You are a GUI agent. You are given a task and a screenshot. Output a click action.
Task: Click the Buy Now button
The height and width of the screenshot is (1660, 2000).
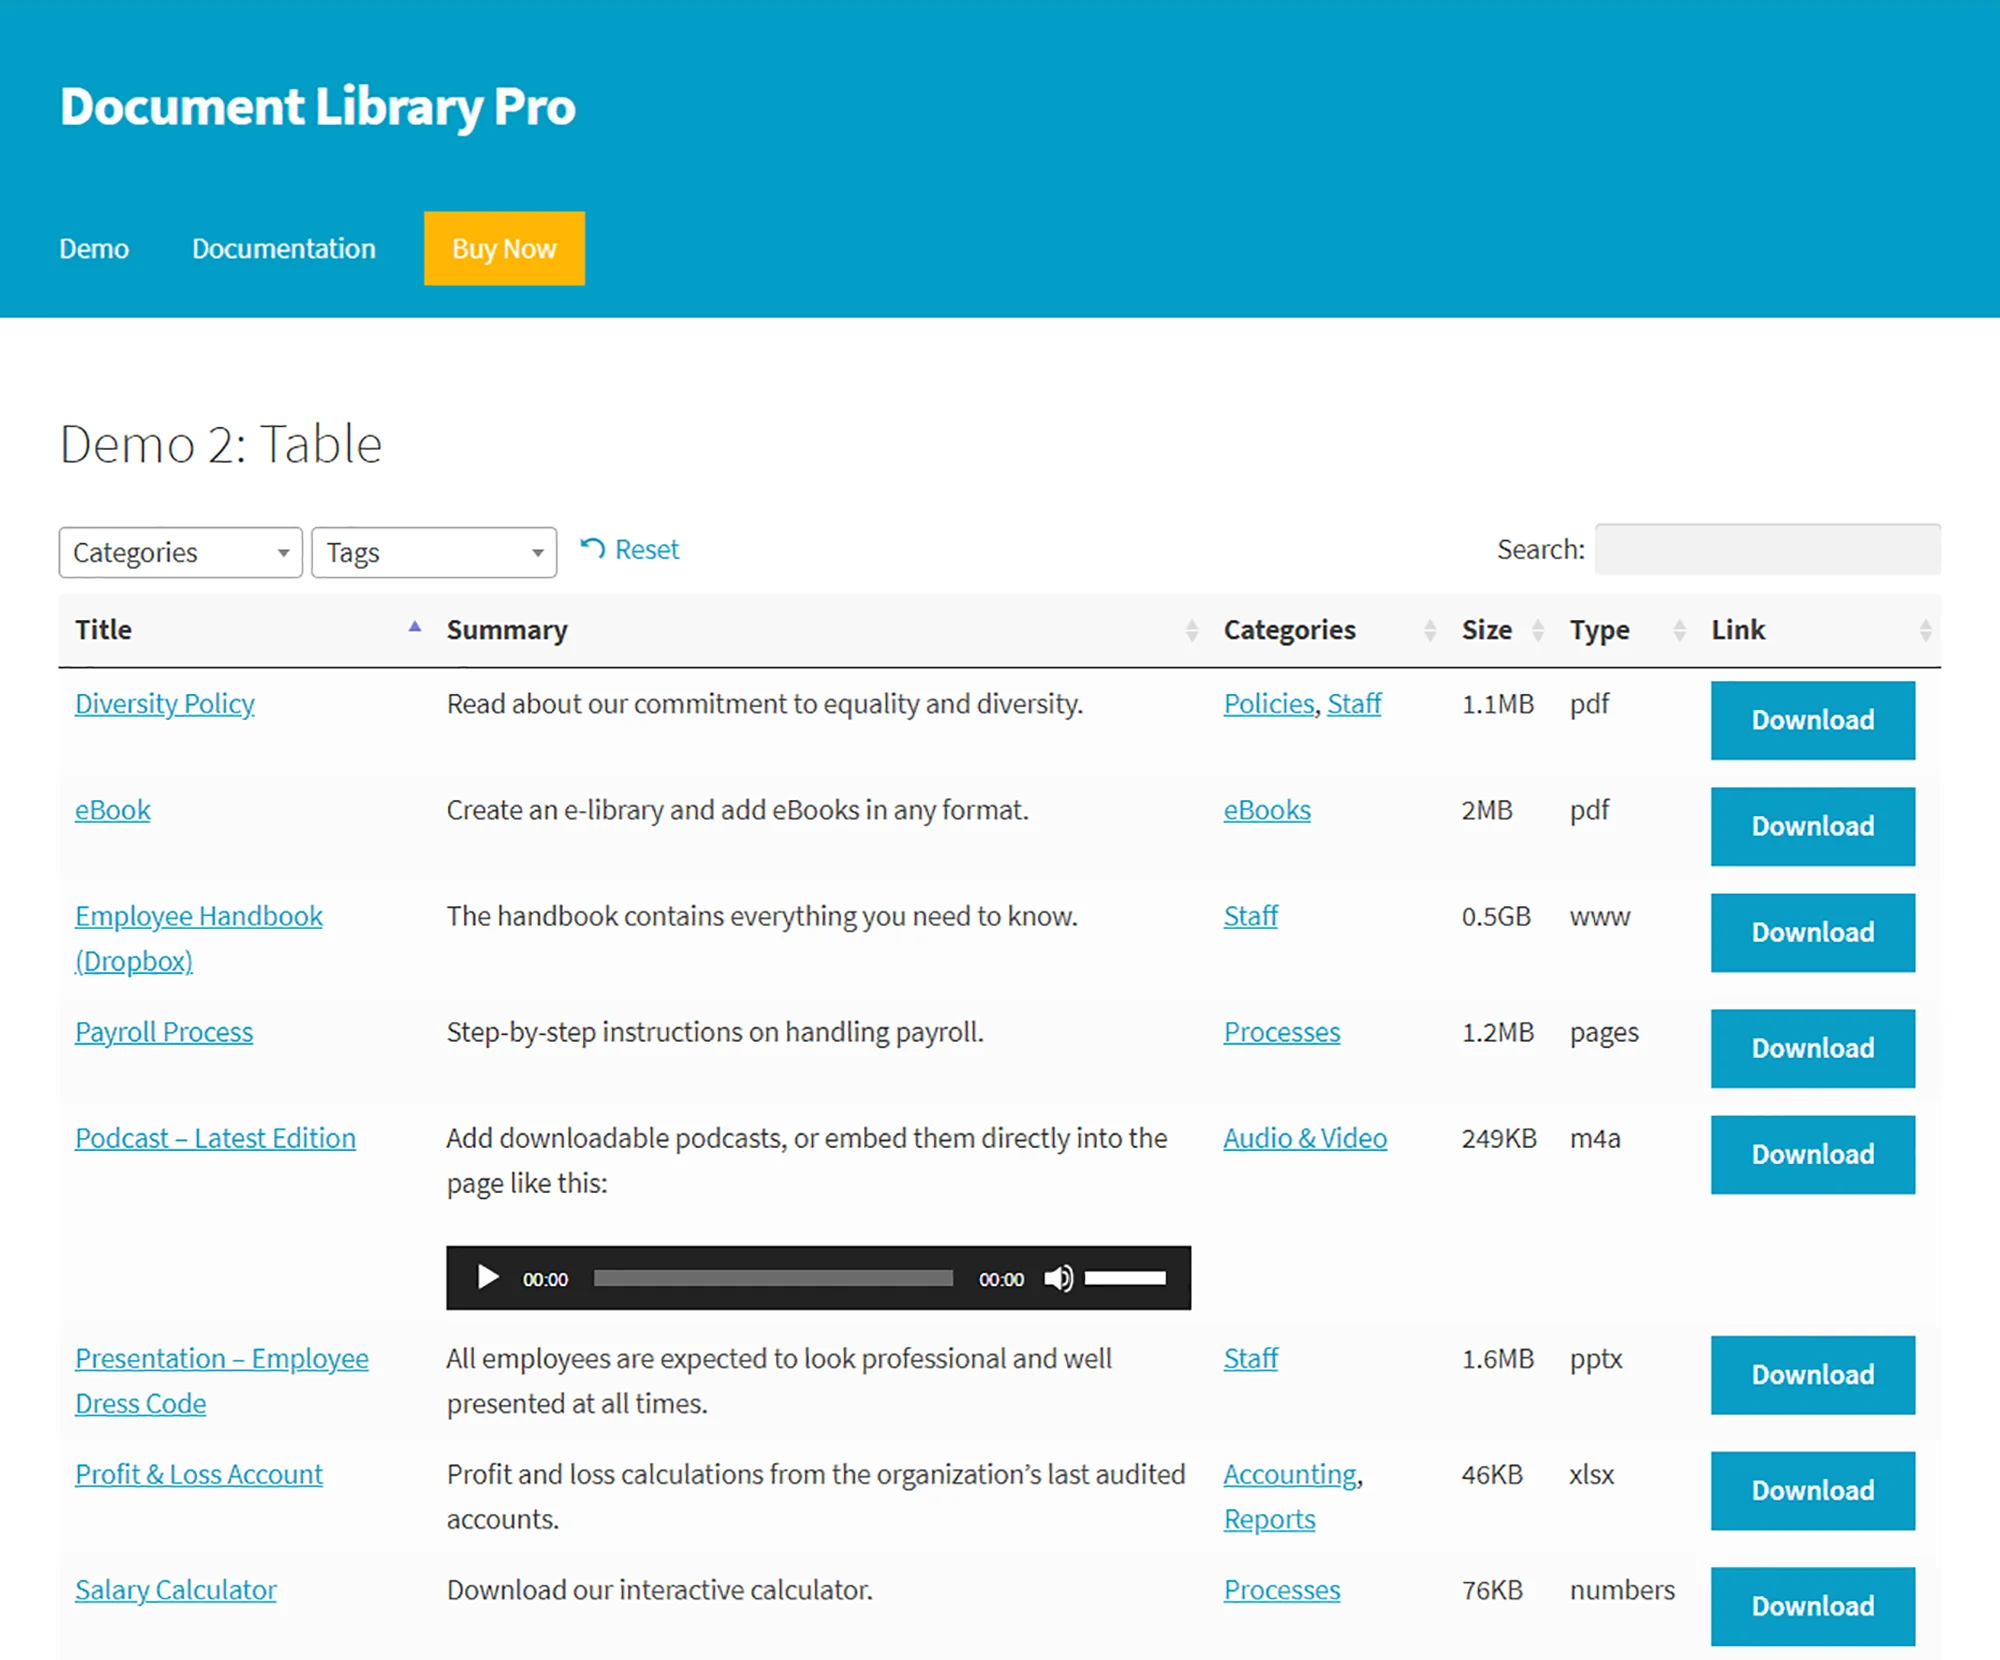504,248
